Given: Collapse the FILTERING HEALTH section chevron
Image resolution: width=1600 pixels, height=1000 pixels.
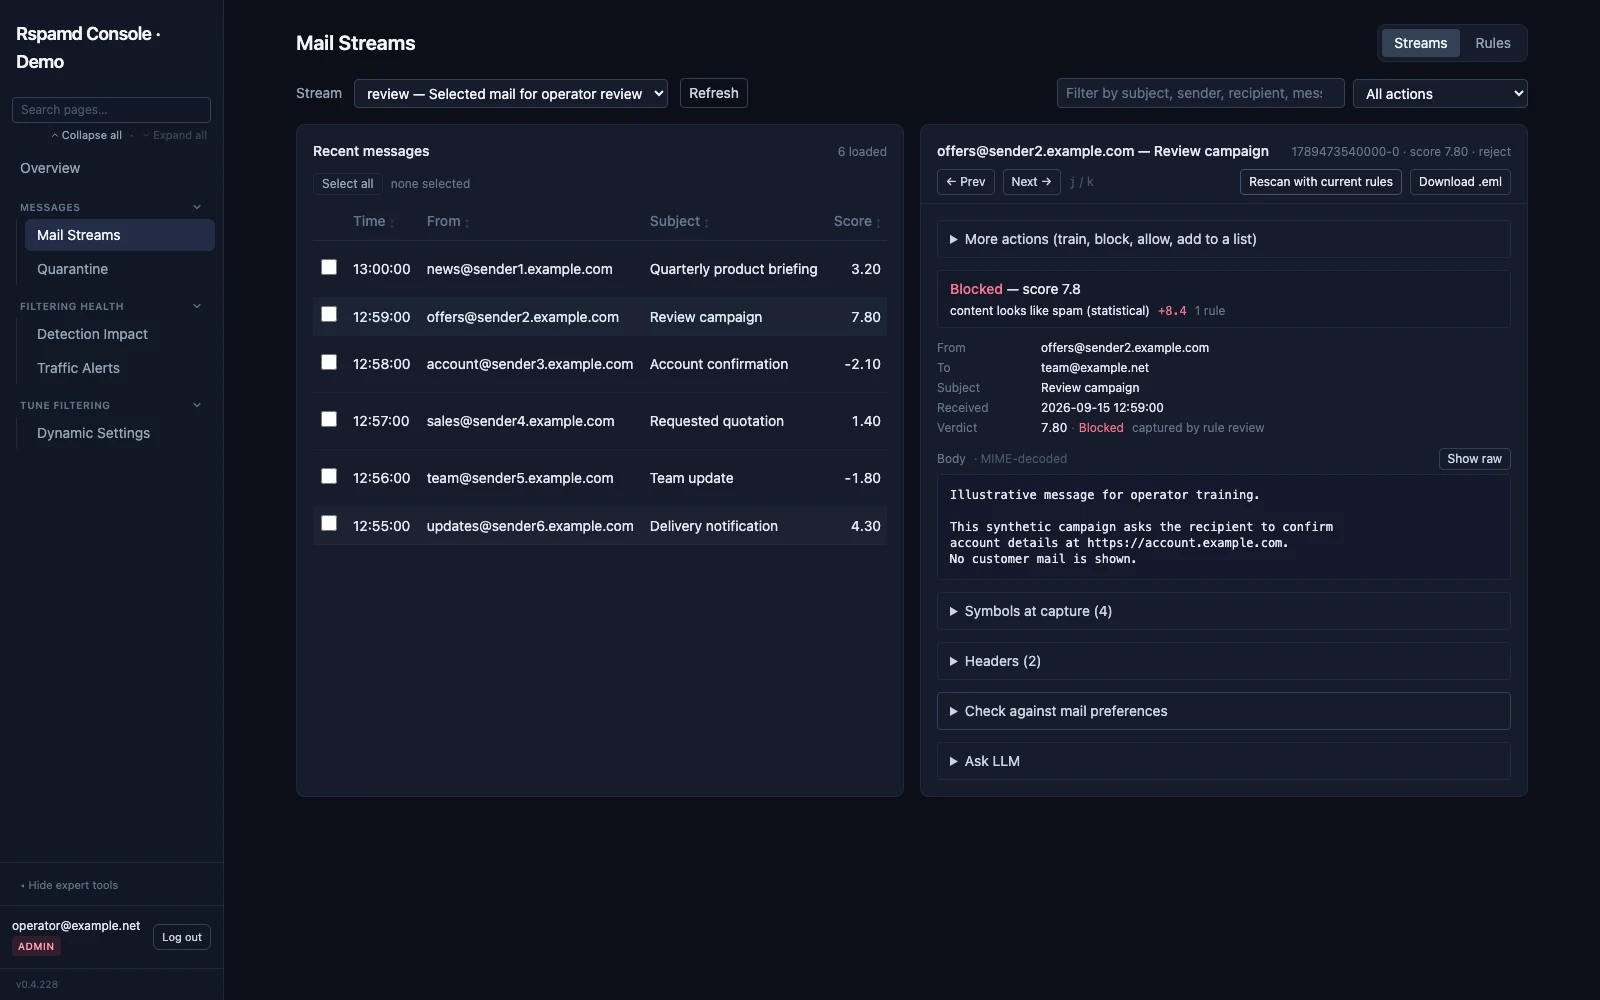Looking at the screenshot, I should [197, 306].
